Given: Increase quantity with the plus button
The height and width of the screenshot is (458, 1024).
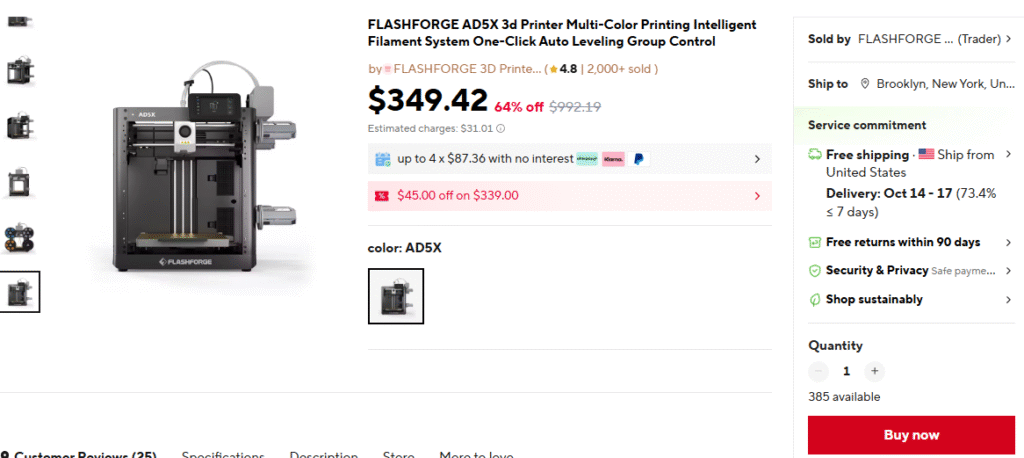Looking at the screenshot, I should point(875,371).
